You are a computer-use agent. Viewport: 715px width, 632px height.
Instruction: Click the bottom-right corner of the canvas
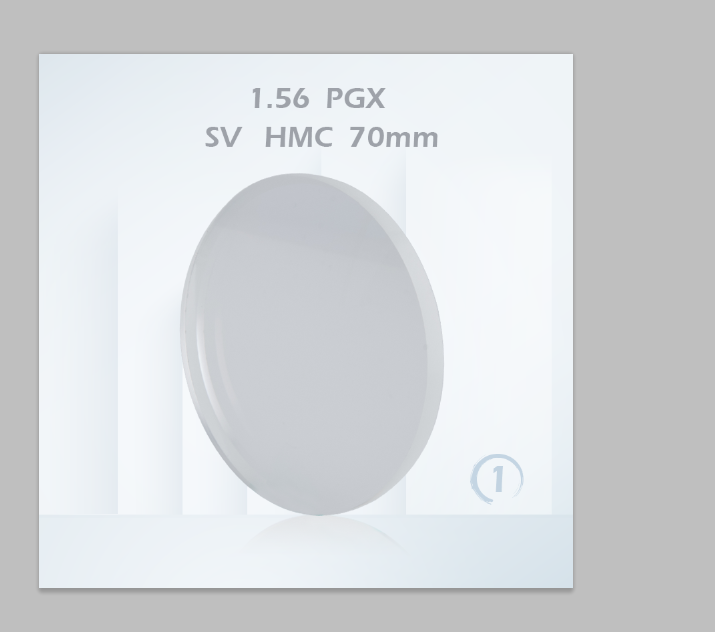572,587
